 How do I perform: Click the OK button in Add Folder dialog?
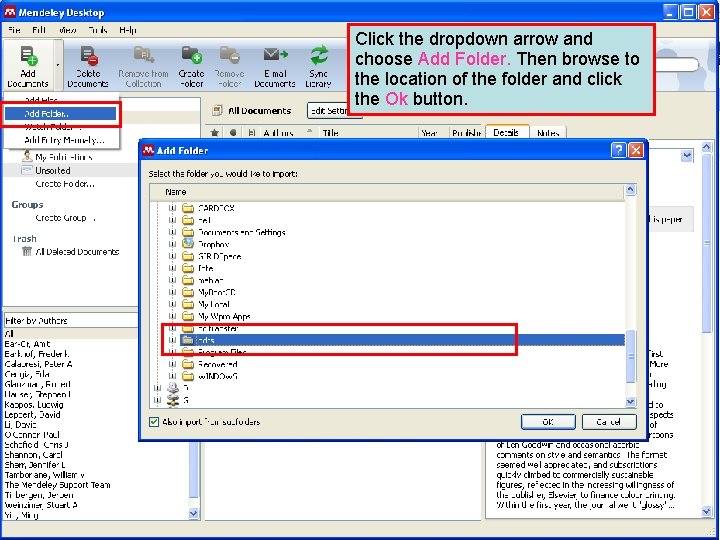(548, 422)
